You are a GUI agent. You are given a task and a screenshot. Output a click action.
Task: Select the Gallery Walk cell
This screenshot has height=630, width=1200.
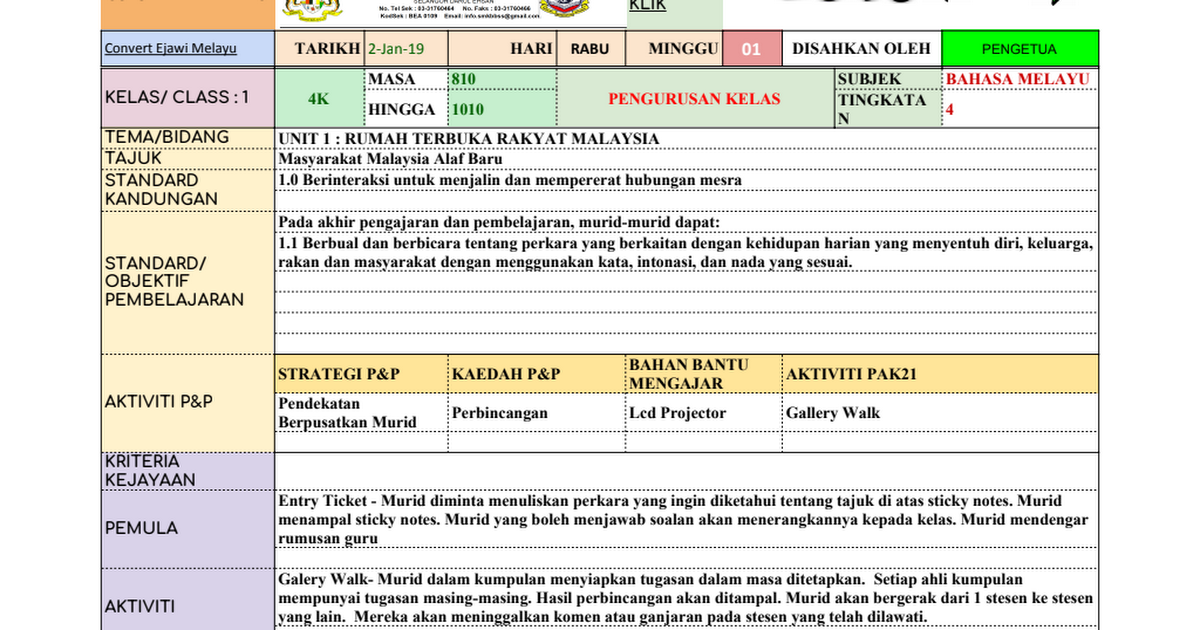pos(940,412)
